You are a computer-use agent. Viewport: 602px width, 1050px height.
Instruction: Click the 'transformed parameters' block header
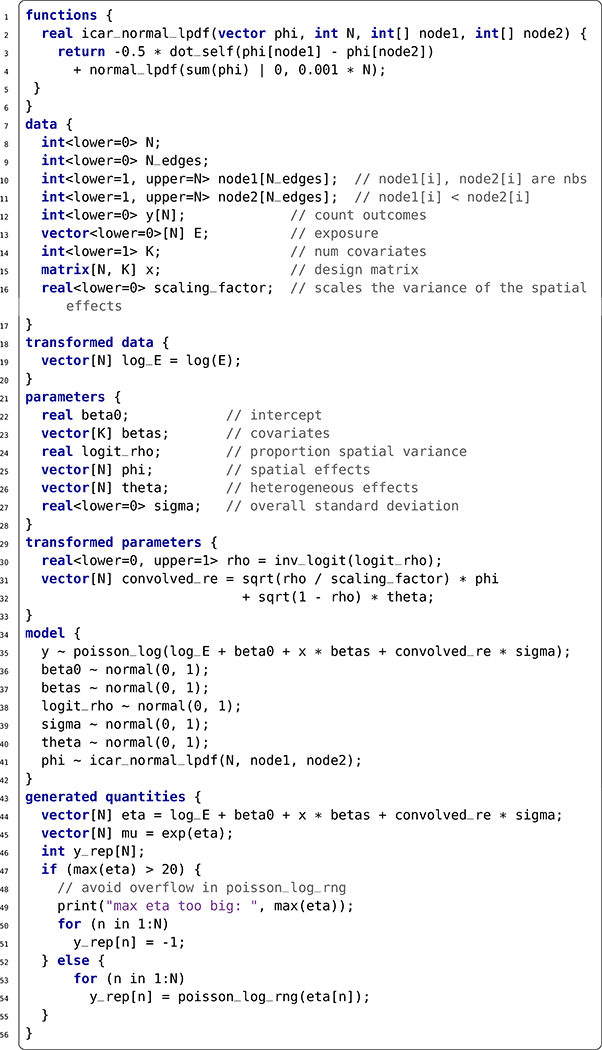(113, 542)
